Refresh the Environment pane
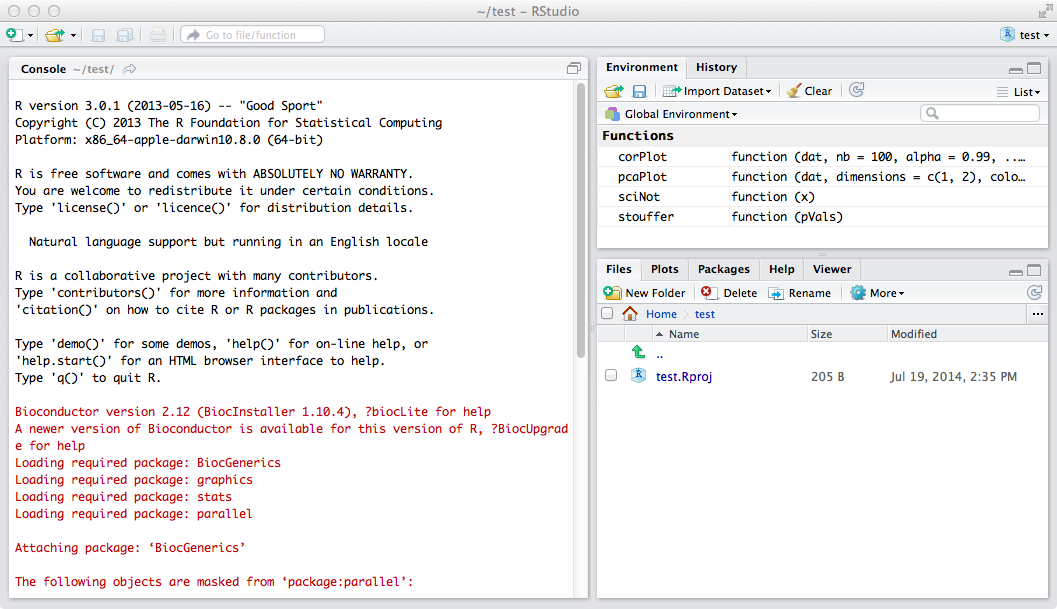This screenshot has height=609, width=1057. coord(856,90)
